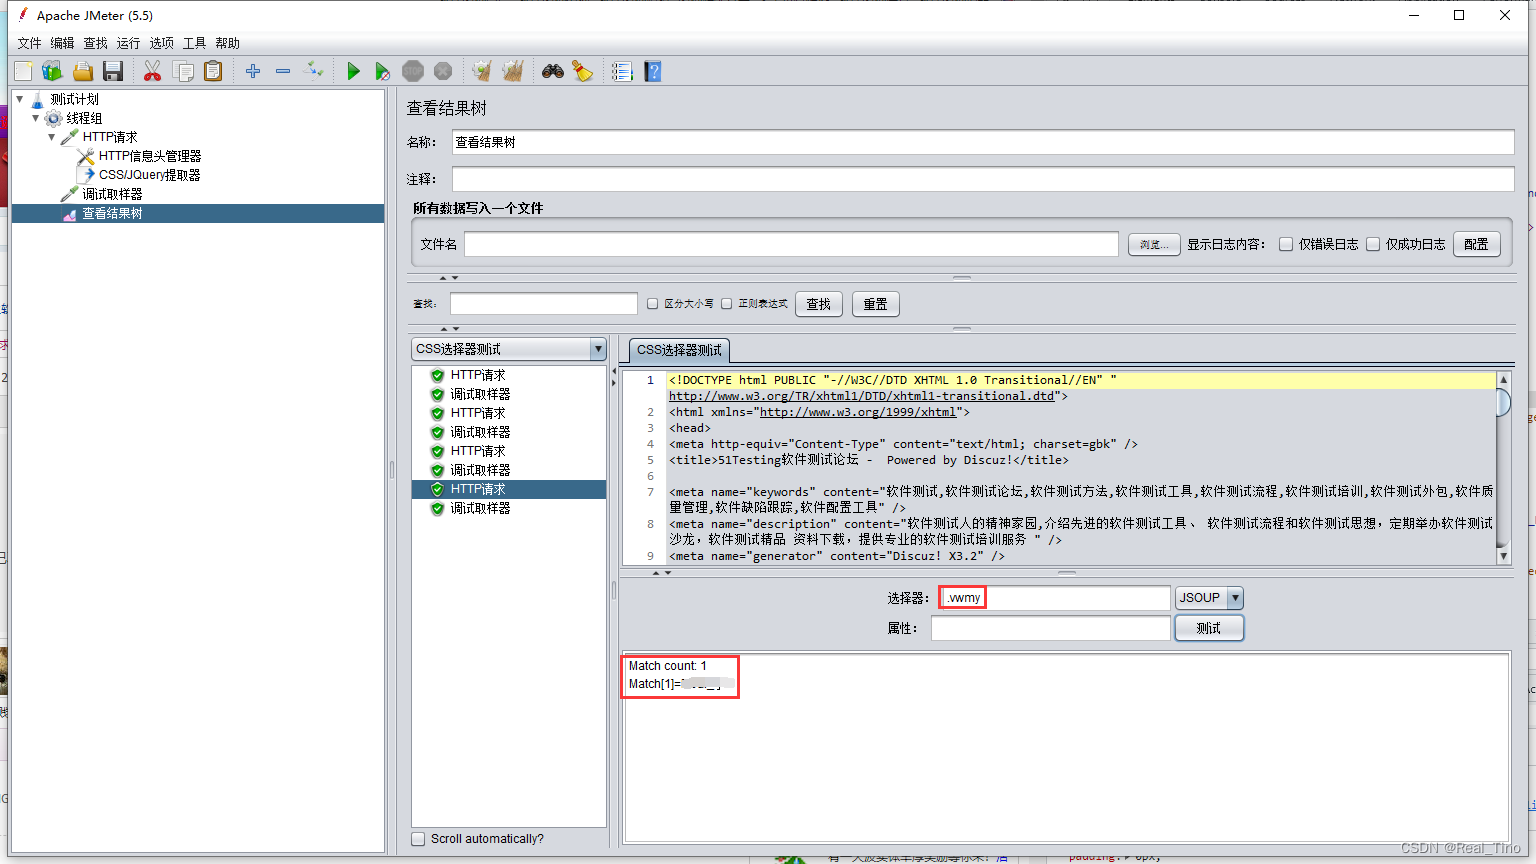Image resolution: width=1536 pixels, height=864 pixels.
Task: Click the 重置 button
Action: [876, 304]
